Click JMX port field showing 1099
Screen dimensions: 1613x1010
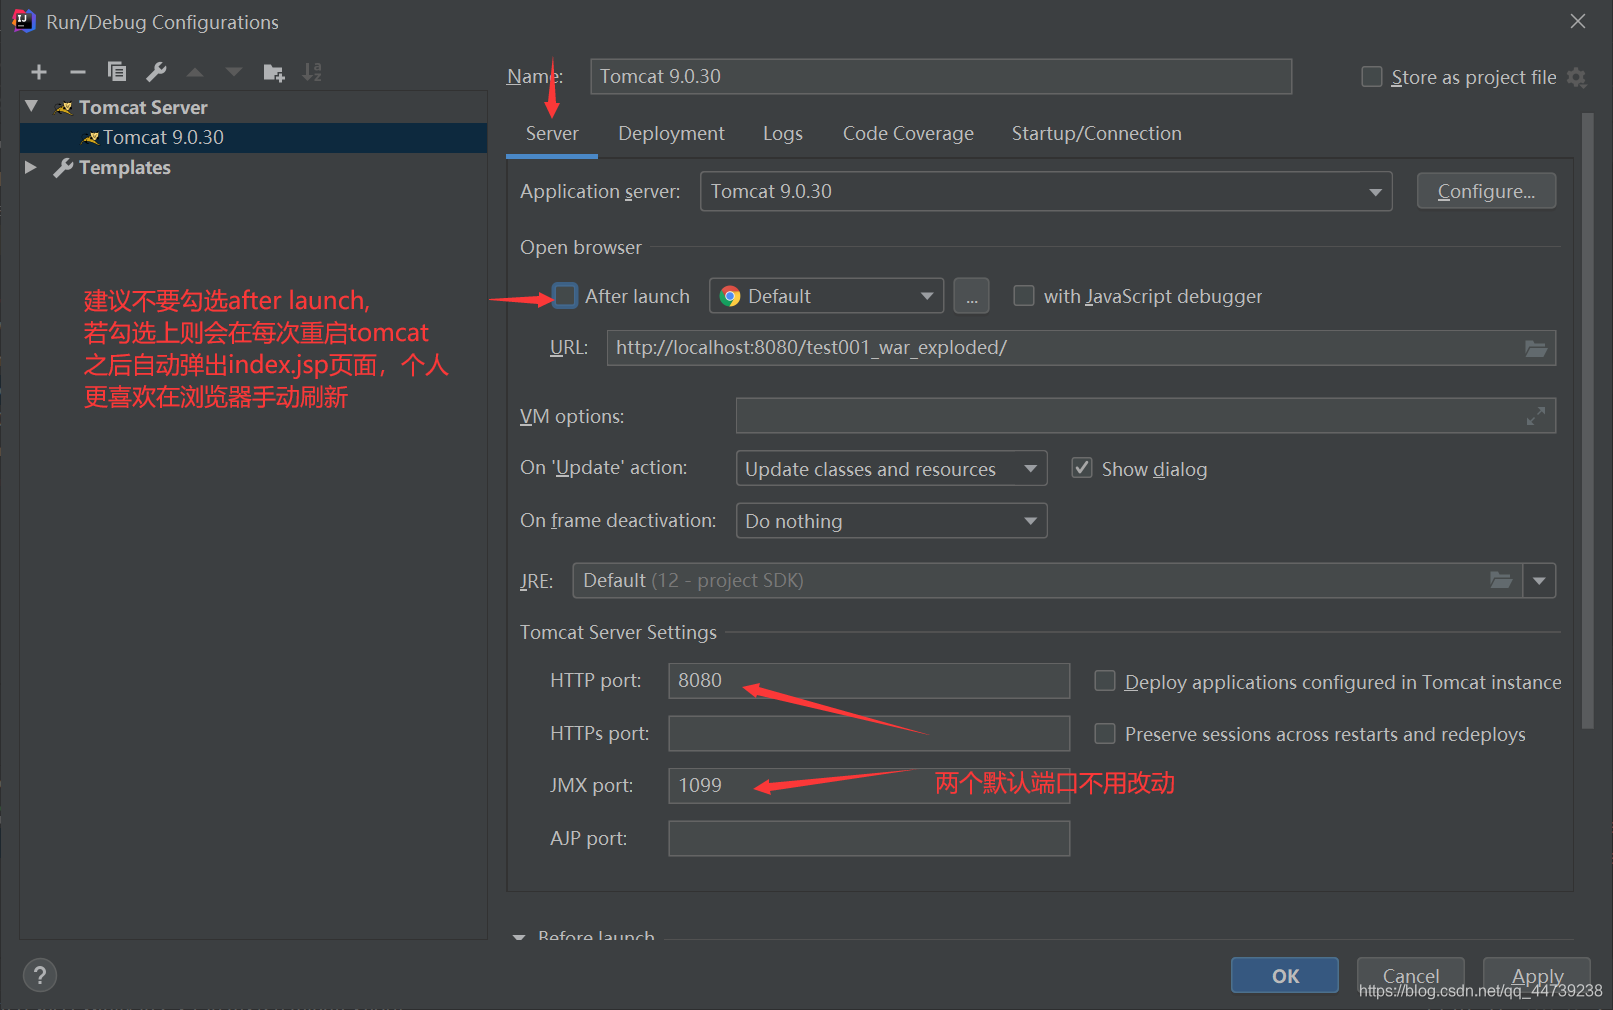[x=869, y=786]
